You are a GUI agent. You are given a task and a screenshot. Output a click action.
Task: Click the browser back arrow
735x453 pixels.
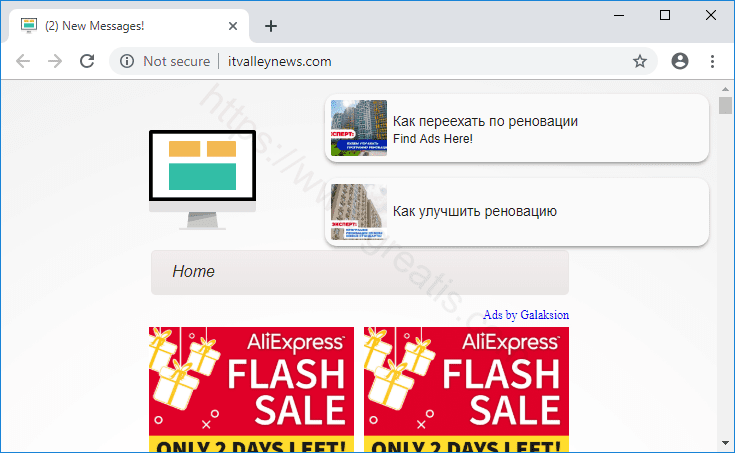pyautogui.click(x=22, y=61)
